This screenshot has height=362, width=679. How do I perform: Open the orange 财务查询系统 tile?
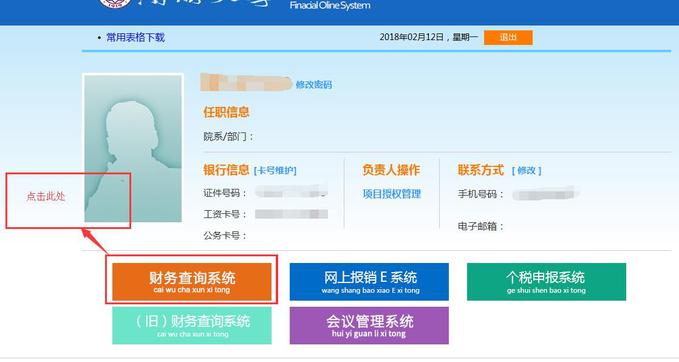click(192, 281)
